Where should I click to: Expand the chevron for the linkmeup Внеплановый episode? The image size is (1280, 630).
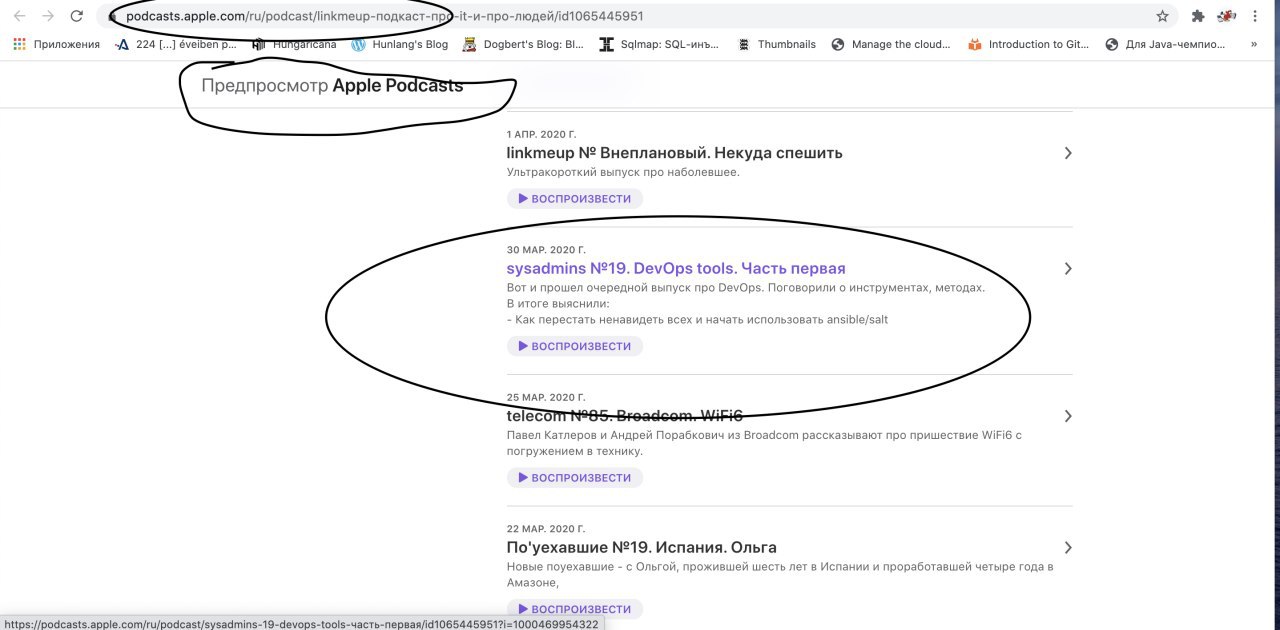[x=1068, y=153]
